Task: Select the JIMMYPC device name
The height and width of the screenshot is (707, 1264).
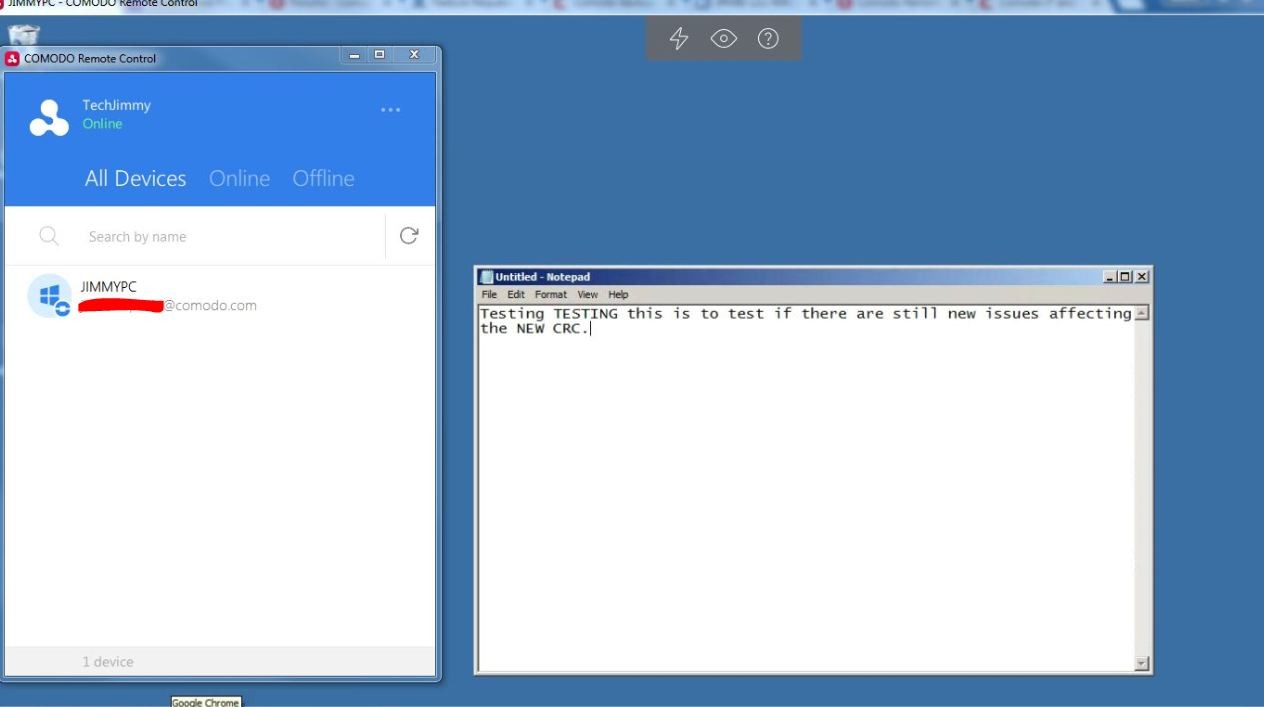Action: click(x=108, y=287)
